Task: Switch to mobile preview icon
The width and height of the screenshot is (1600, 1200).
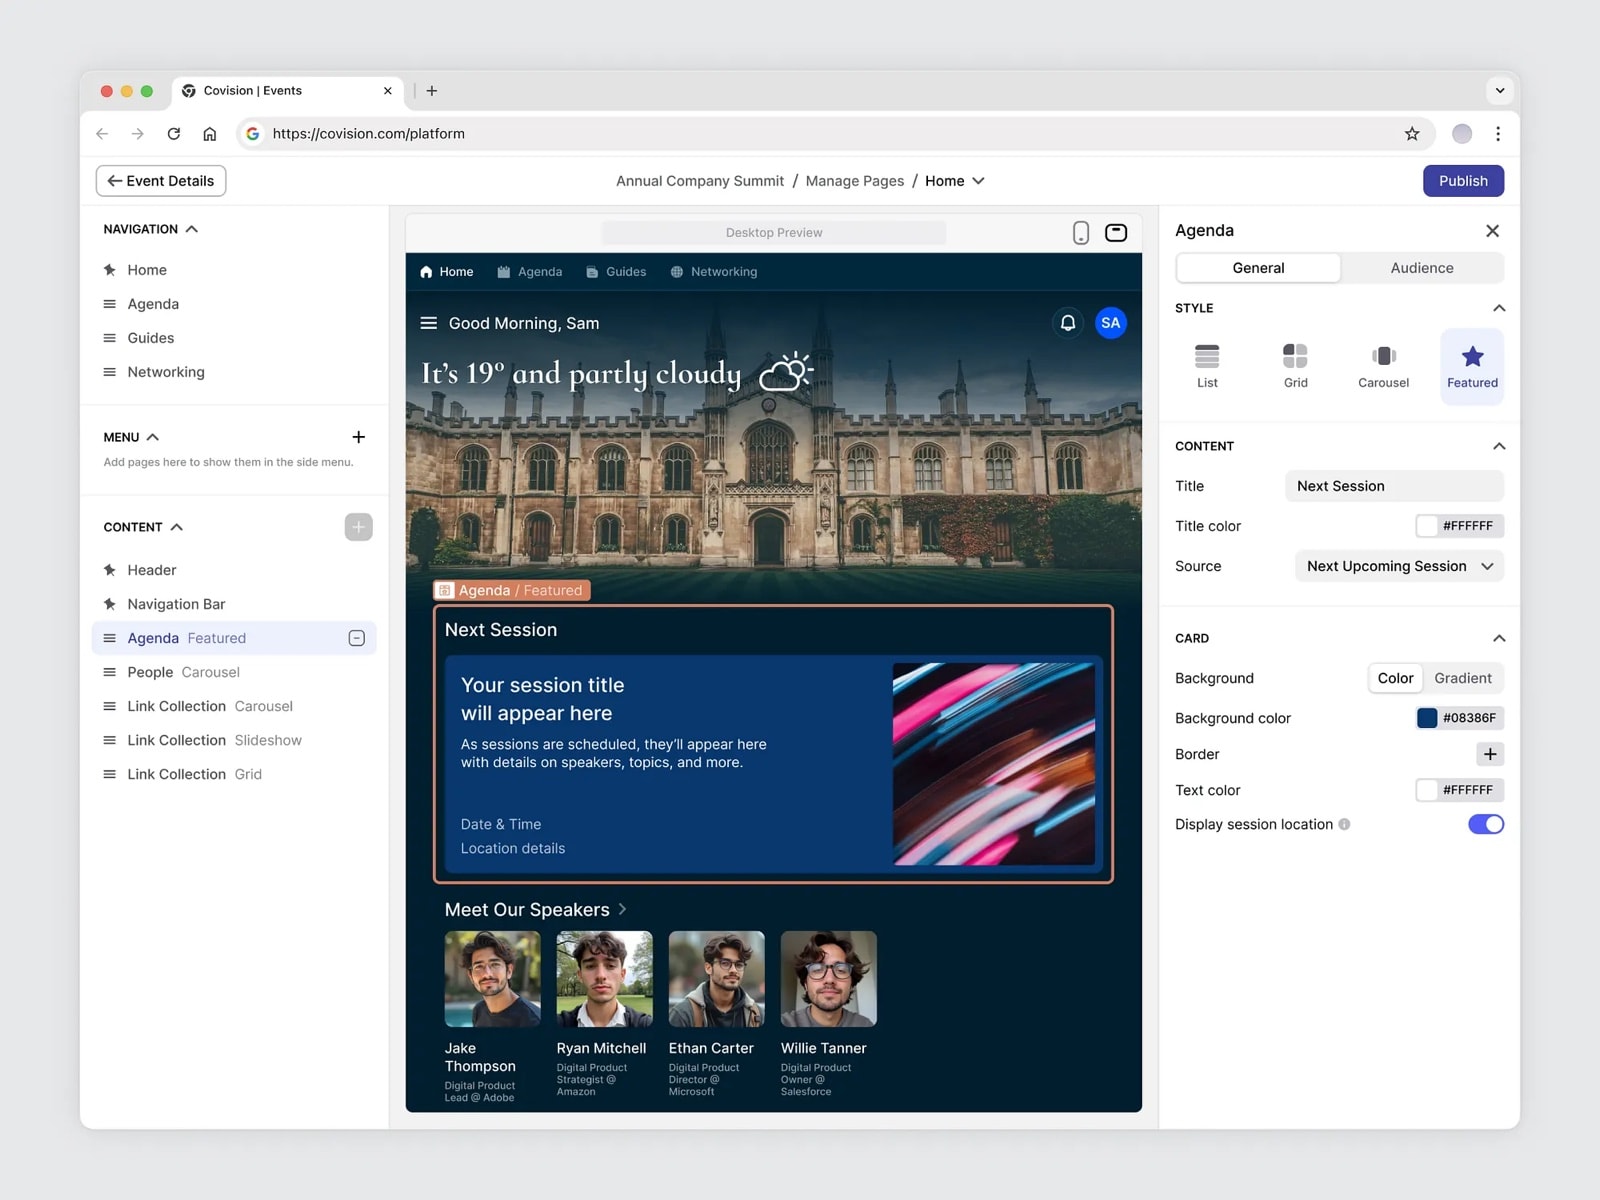Action: [x=1081, y=233]
